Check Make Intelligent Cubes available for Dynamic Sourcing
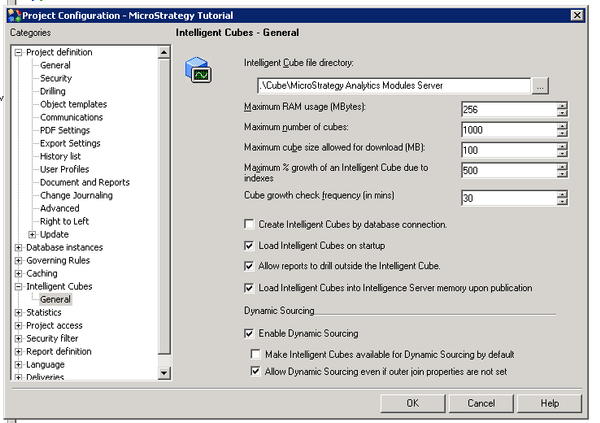600x423 pixels. tap(256, 354)
